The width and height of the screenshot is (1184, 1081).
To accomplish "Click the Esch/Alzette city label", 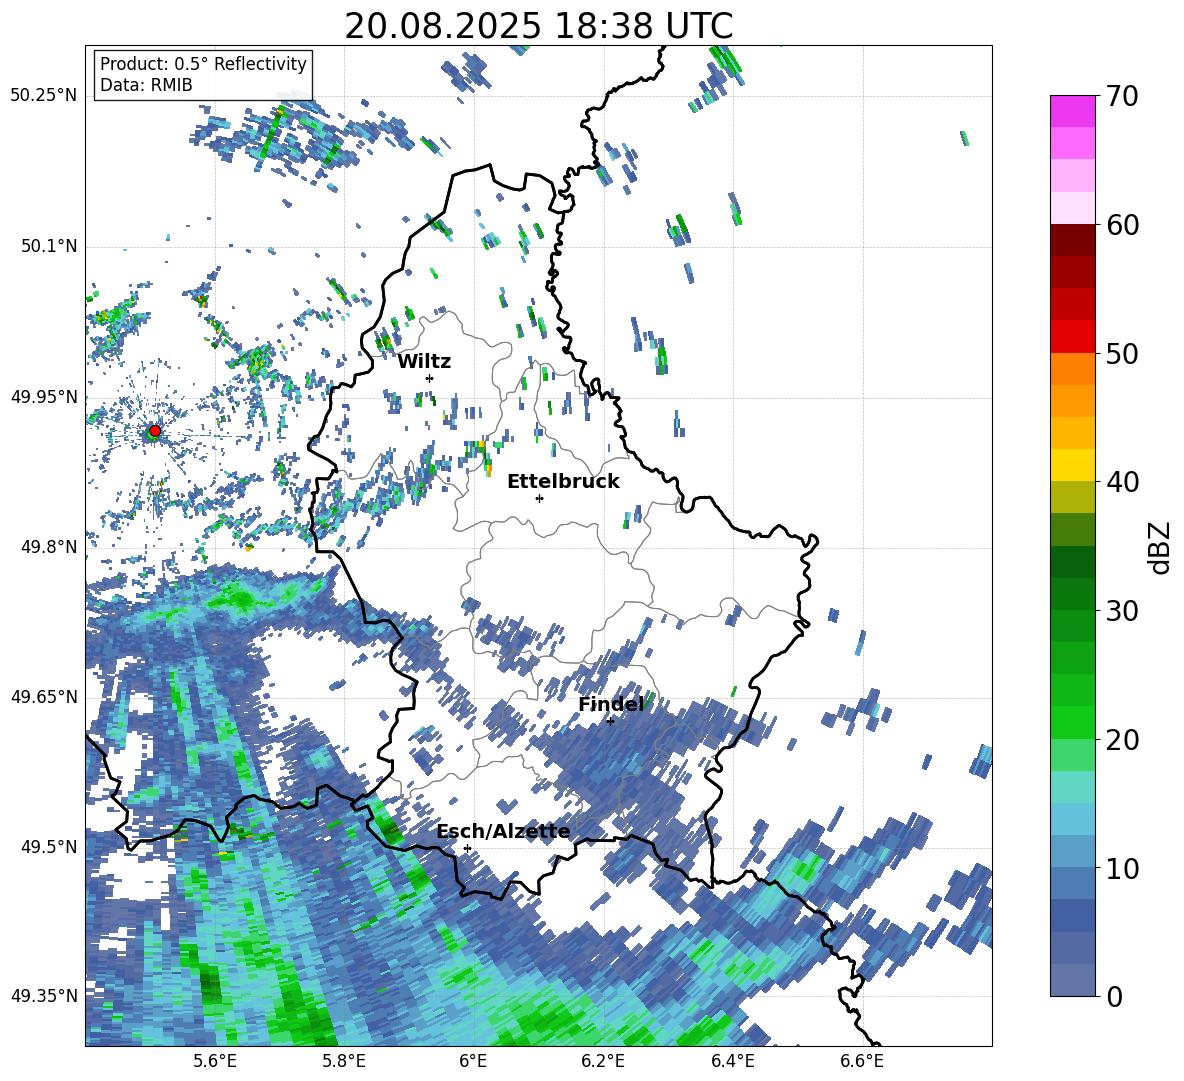I will (x=504, y=832).
